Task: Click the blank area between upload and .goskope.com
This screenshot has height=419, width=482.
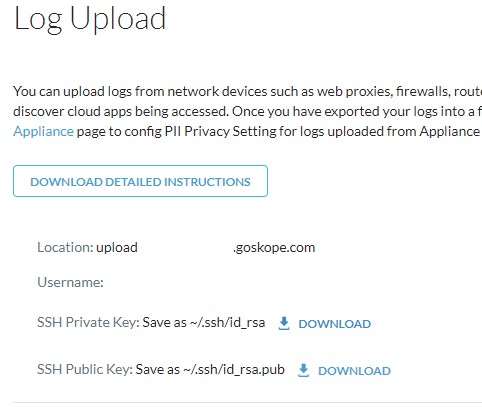Action: point(185,248)
